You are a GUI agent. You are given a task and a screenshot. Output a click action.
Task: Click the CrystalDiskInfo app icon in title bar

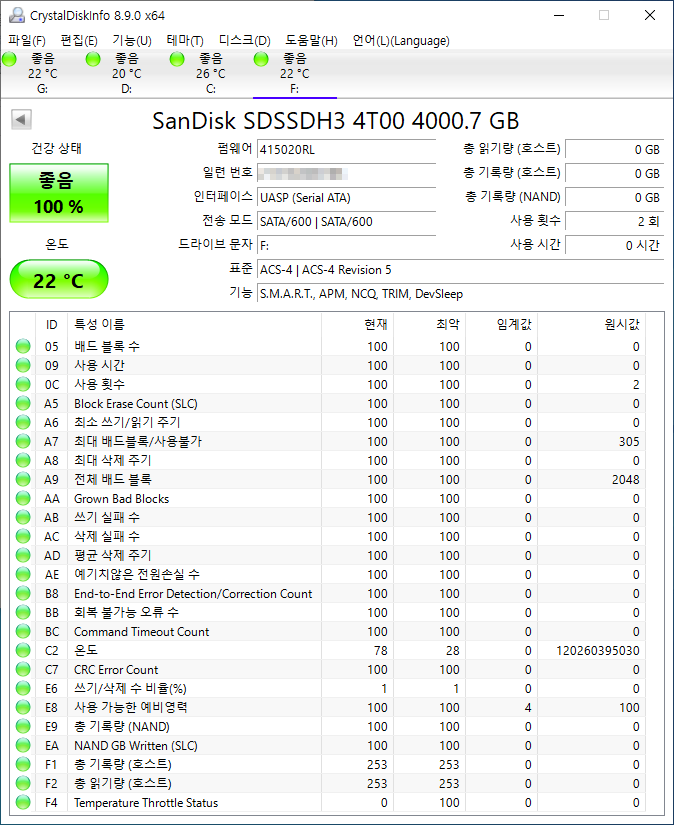[17, 15]
